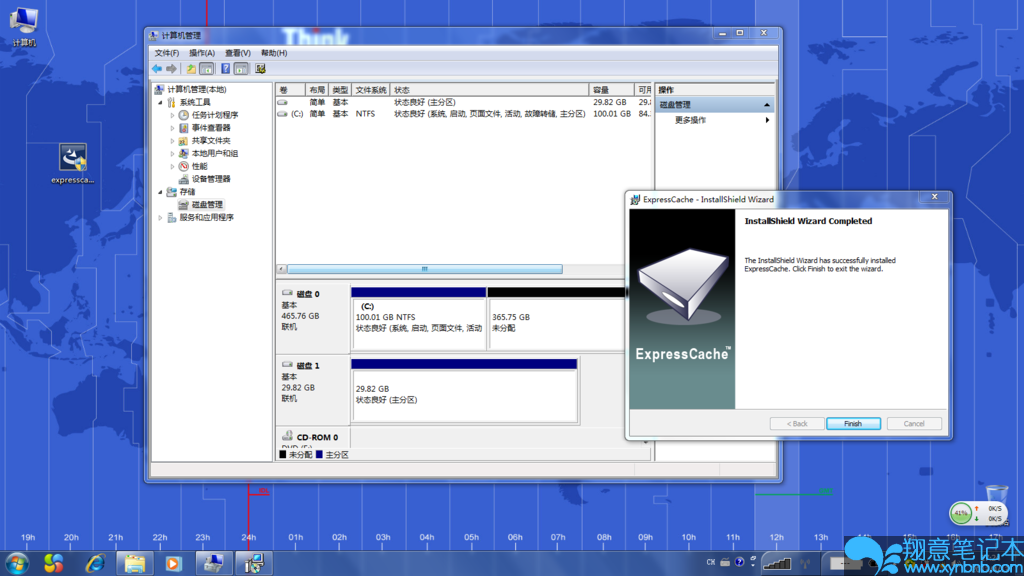Toggle the Show/Hide Console Tree toolbar icon

tap(206, 69)
